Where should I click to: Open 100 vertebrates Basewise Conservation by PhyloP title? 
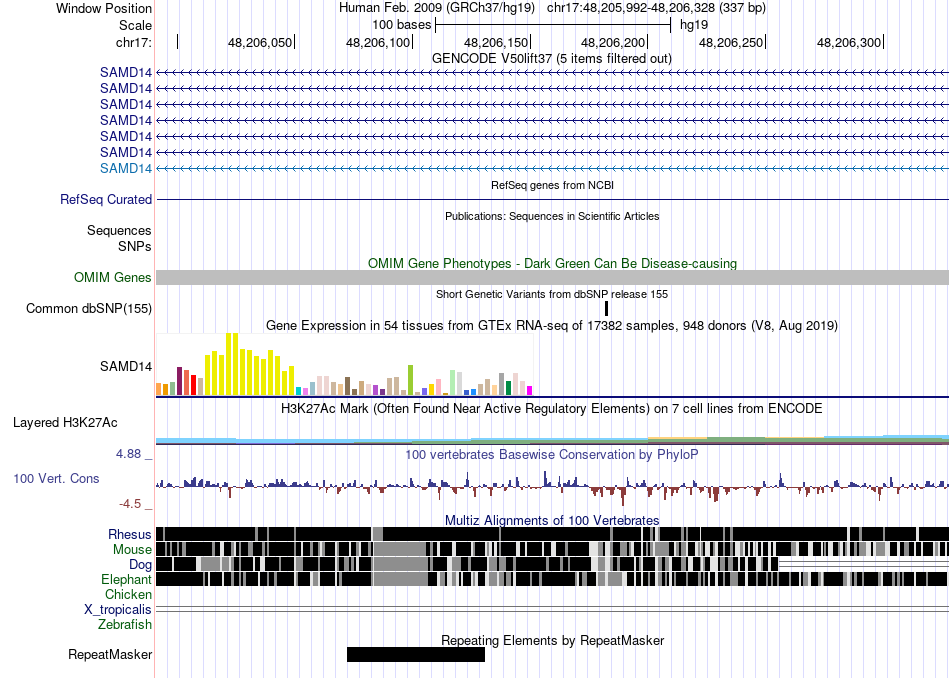pos(552,454)
